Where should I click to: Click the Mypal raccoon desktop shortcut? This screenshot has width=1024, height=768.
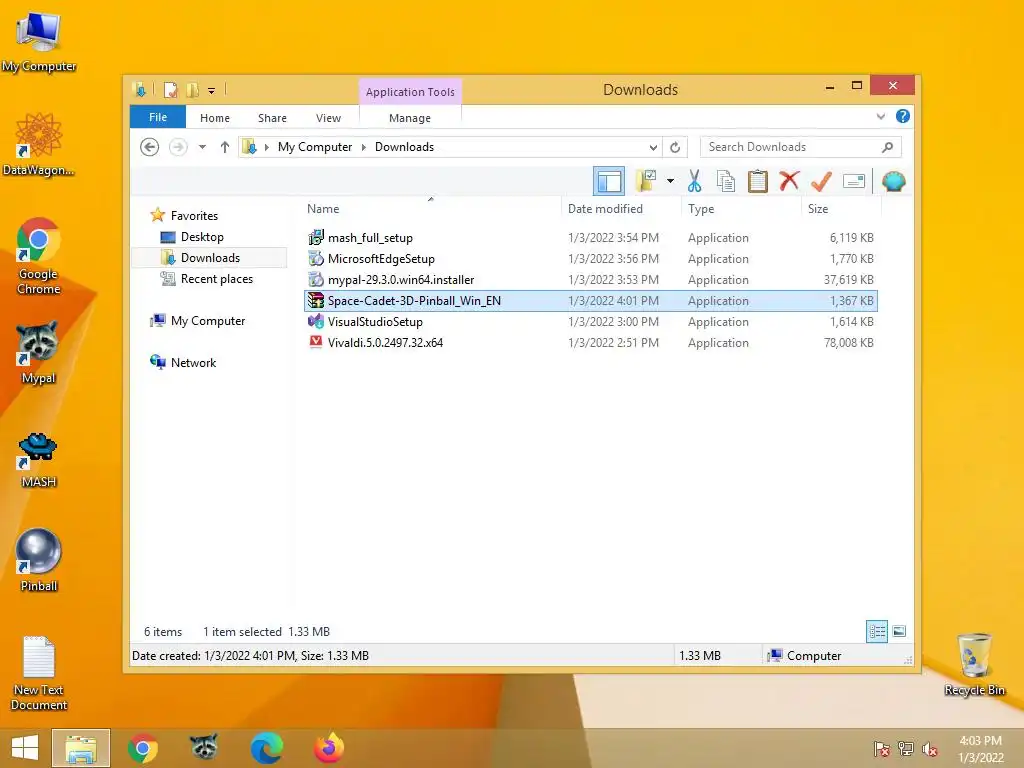tap(38, 351)
